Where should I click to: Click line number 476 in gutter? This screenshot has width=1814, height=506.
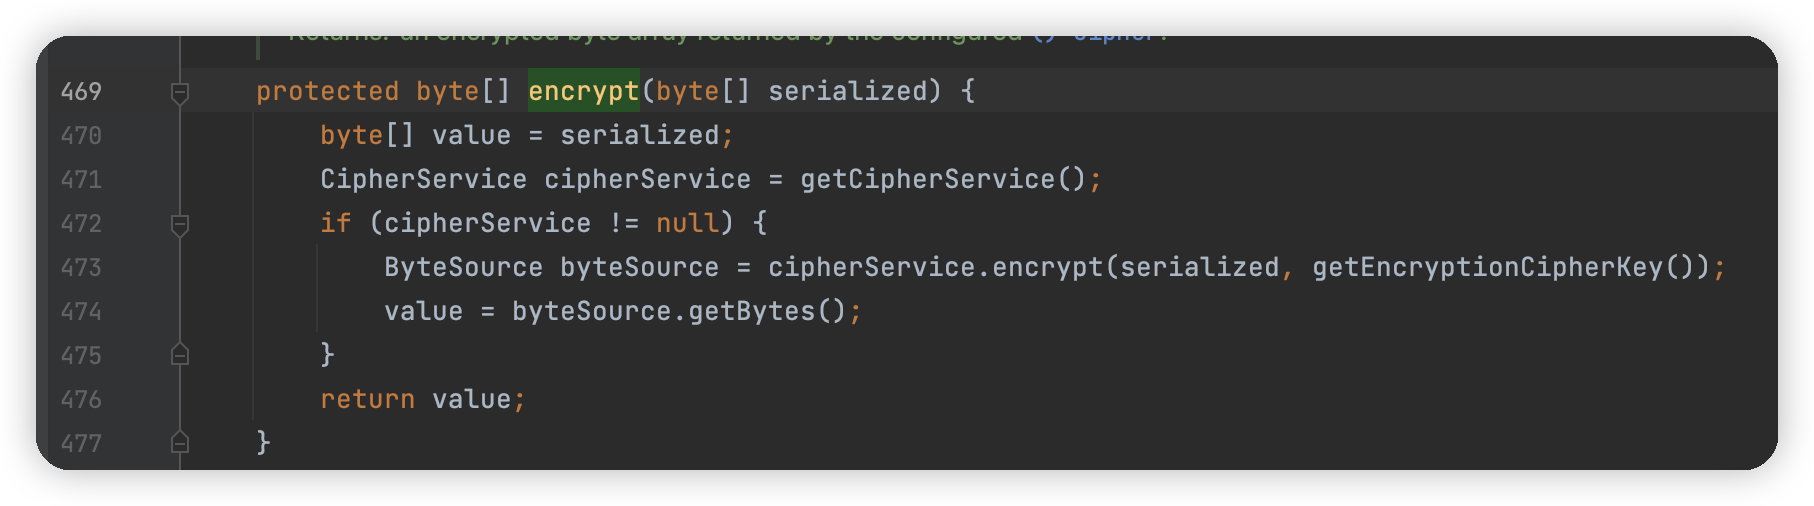(x=81, y=400)
